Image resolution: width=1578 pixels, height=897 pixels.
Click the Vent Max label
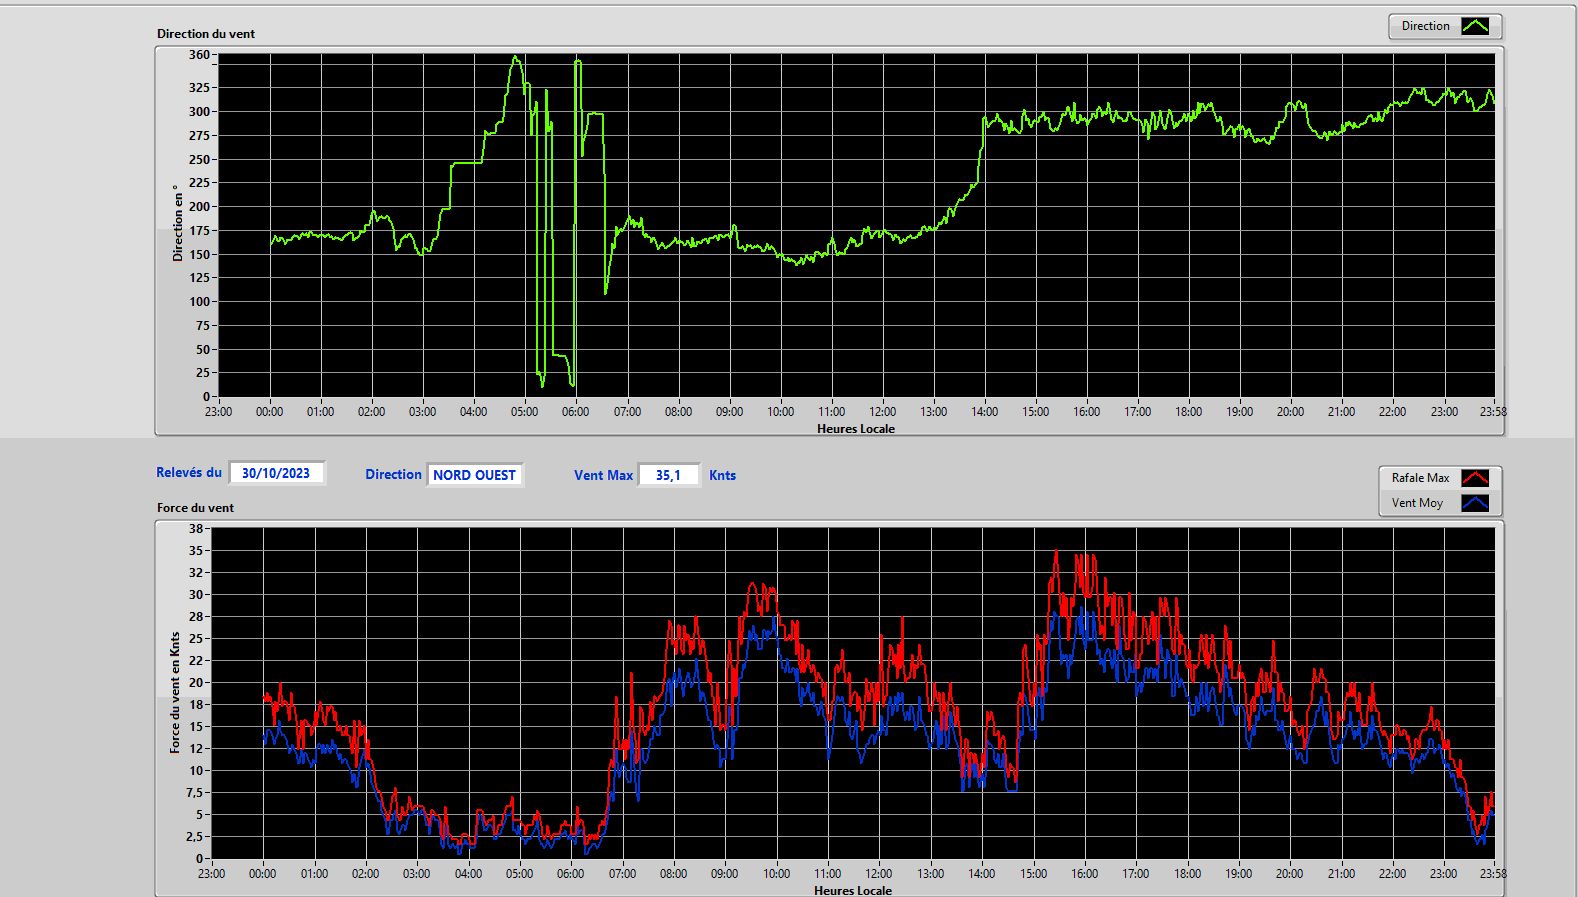point(603,475)
